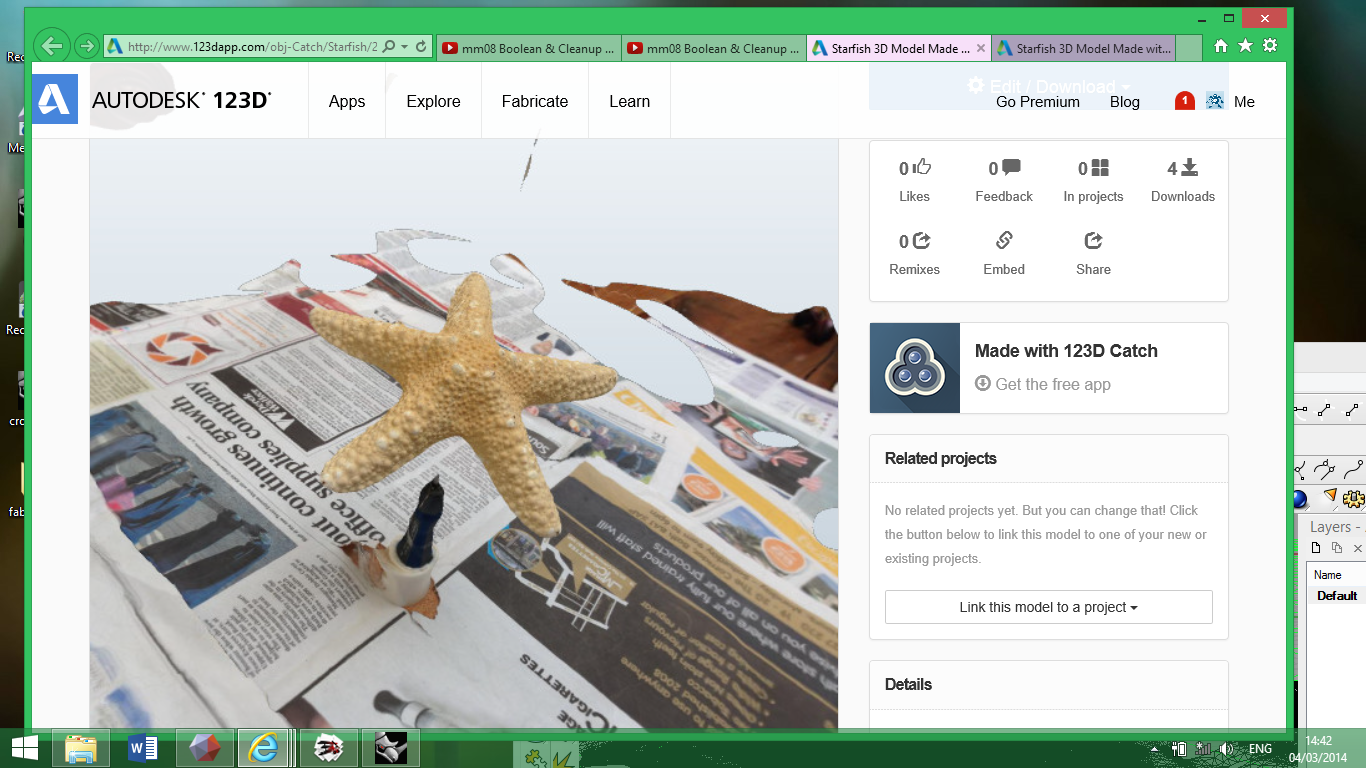Switch to the first mm08 Boolean & Cleanup tab
Image resolution: width=1366 pixels, height=768 pixels.
click(x=528, y=48)
